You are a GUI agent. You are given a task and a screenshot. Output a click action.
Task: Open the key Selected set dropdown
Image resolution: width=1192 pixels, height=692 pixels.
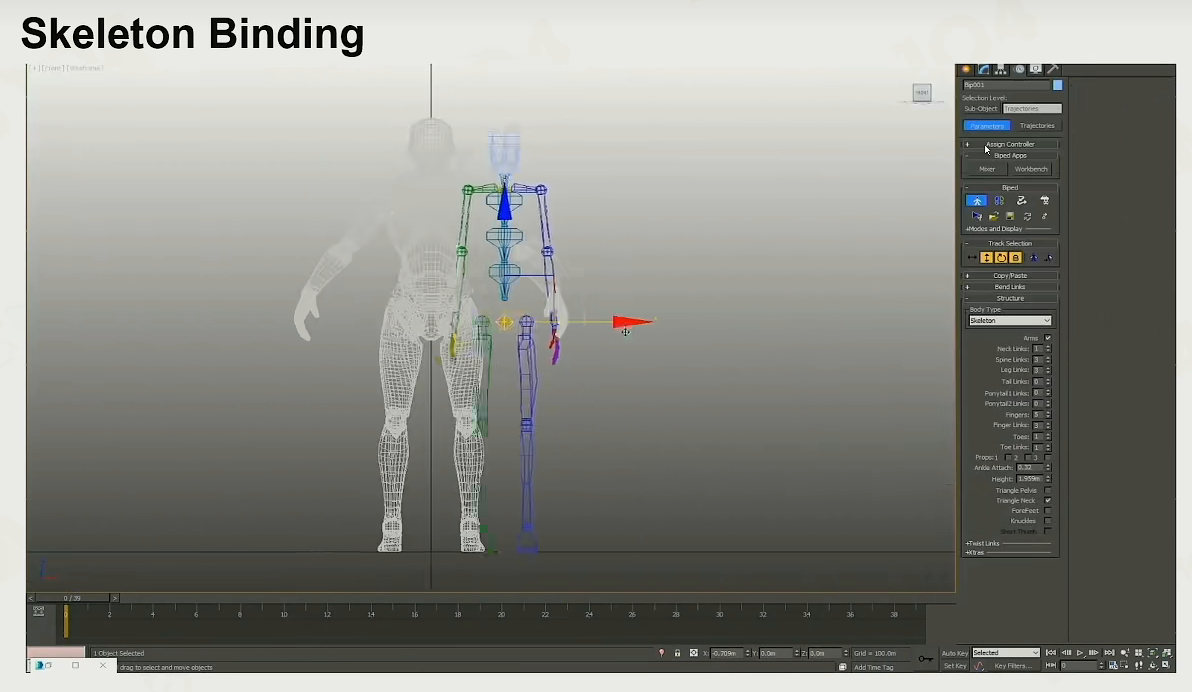[1006, 653]
